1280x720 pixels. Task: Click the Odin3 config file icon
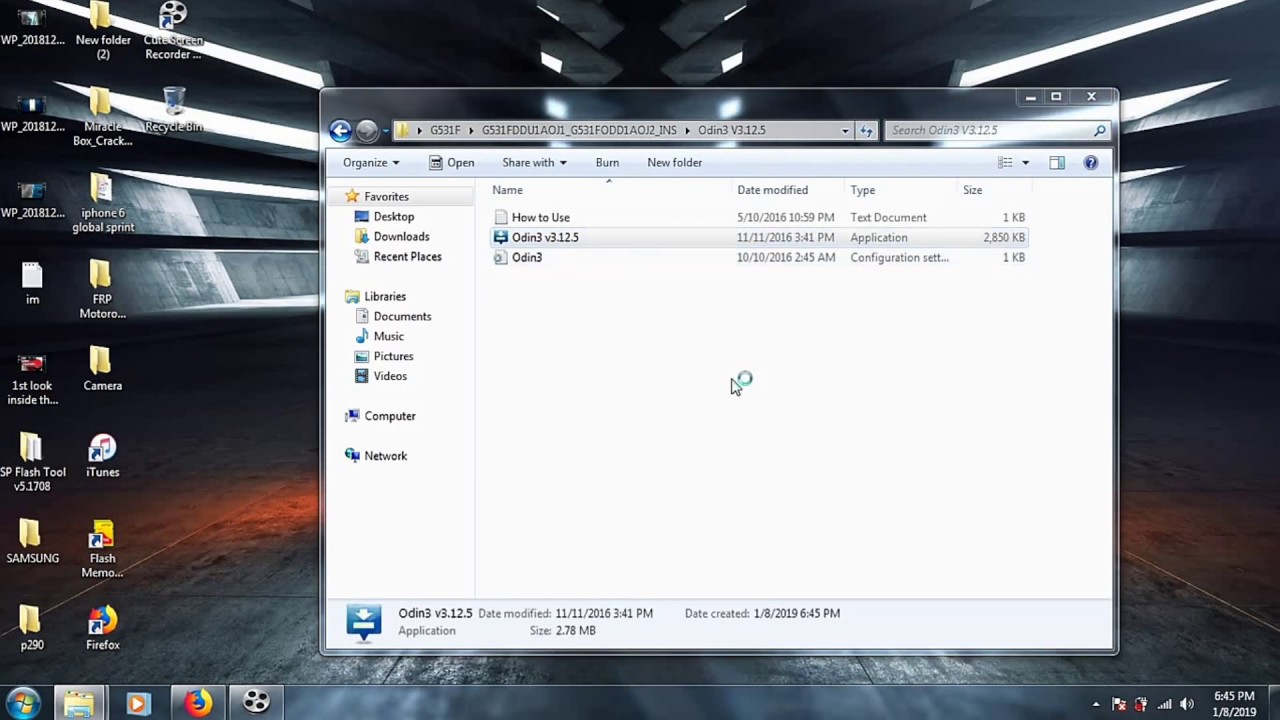click(500, 257)
